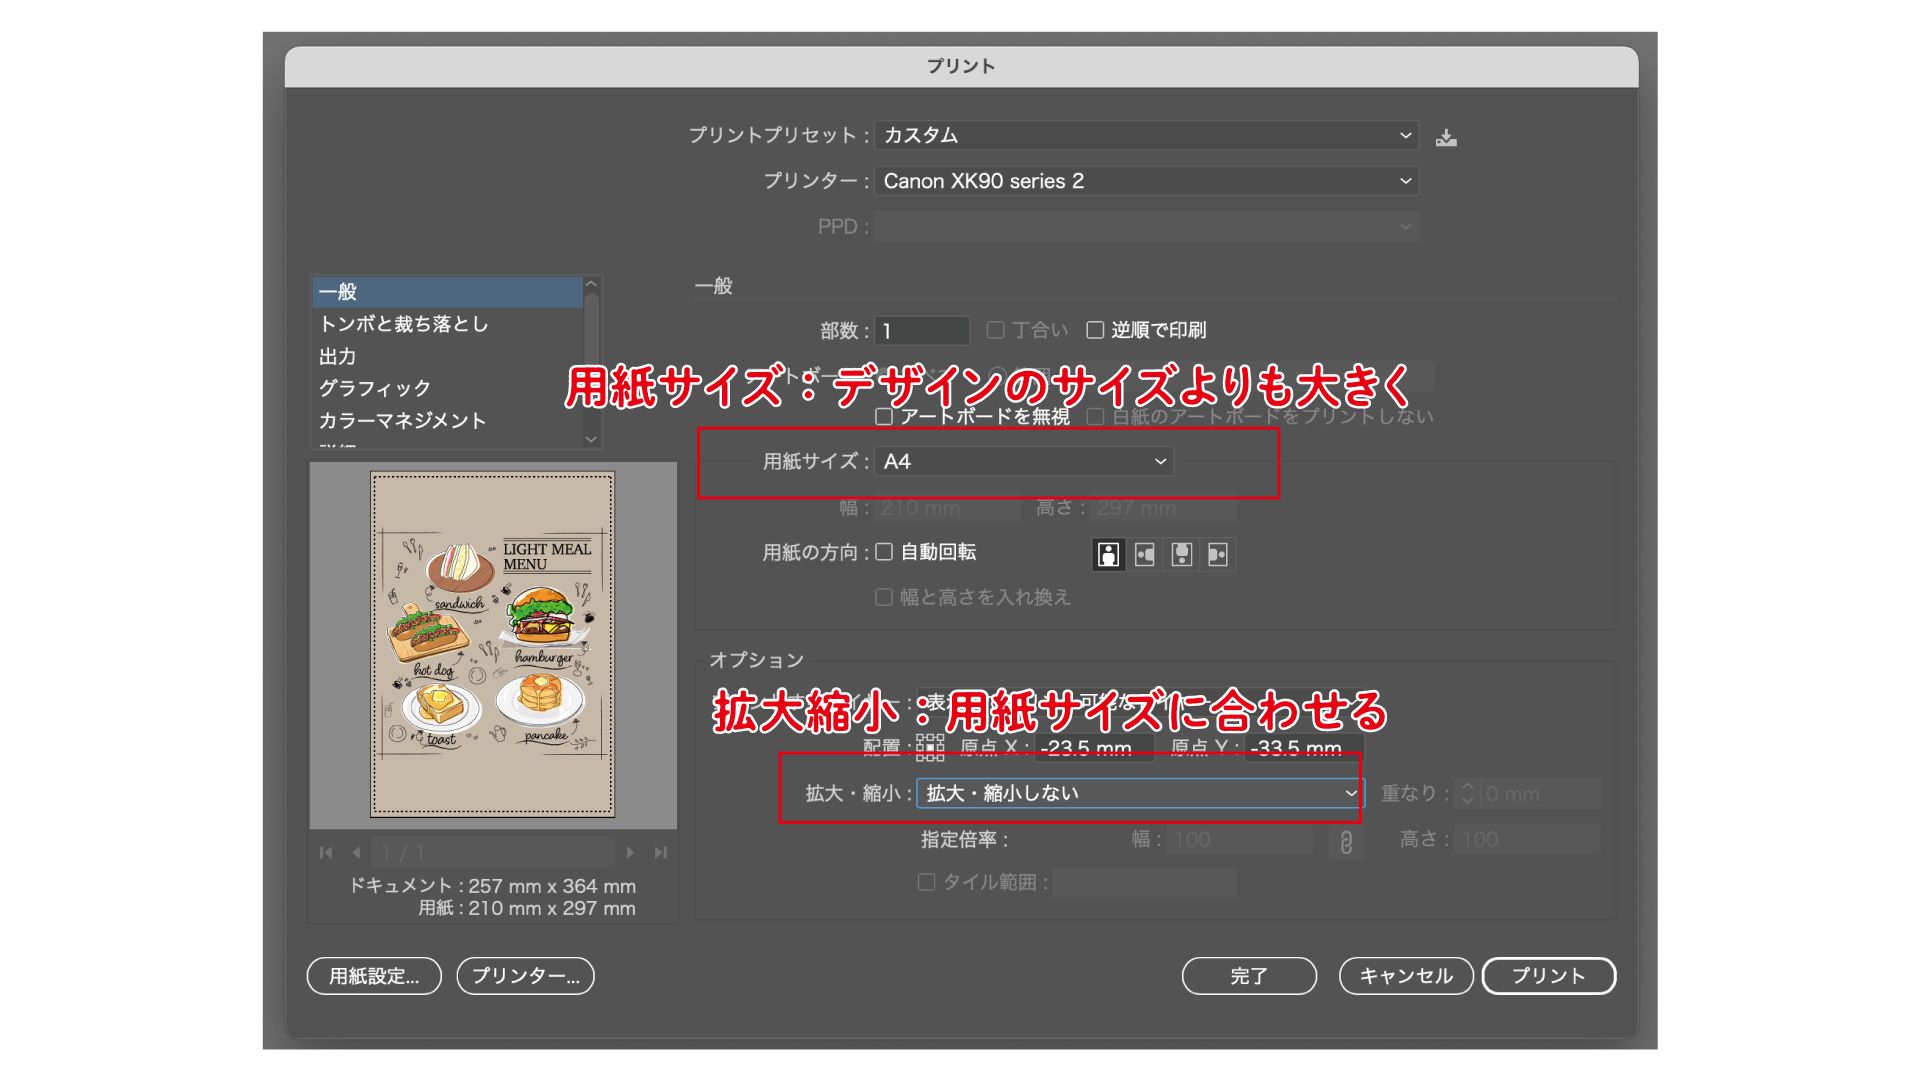Click the save print preset icon
The height and width of the screenshot is (1080, 1920).
pos(1446,138)
